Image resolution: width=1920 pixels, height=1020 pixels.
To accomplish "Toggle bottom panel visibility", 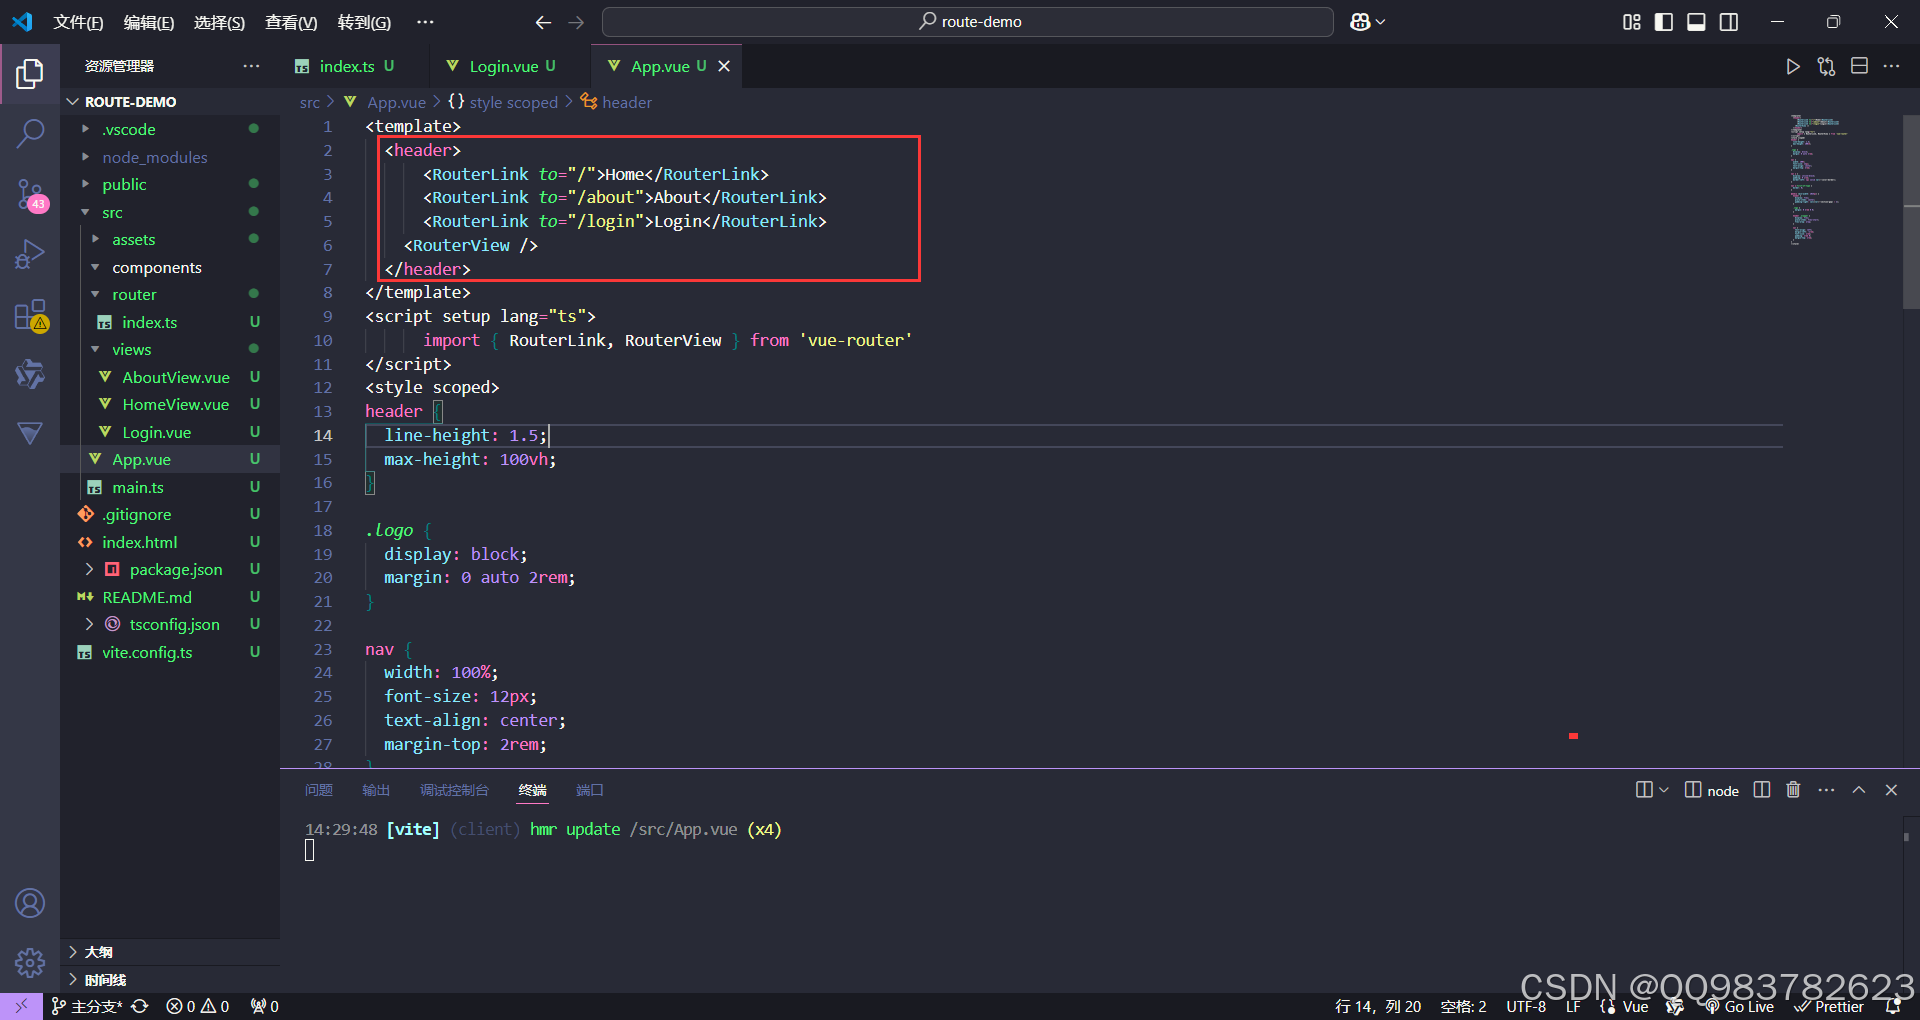I will (x=1696, y=22).
